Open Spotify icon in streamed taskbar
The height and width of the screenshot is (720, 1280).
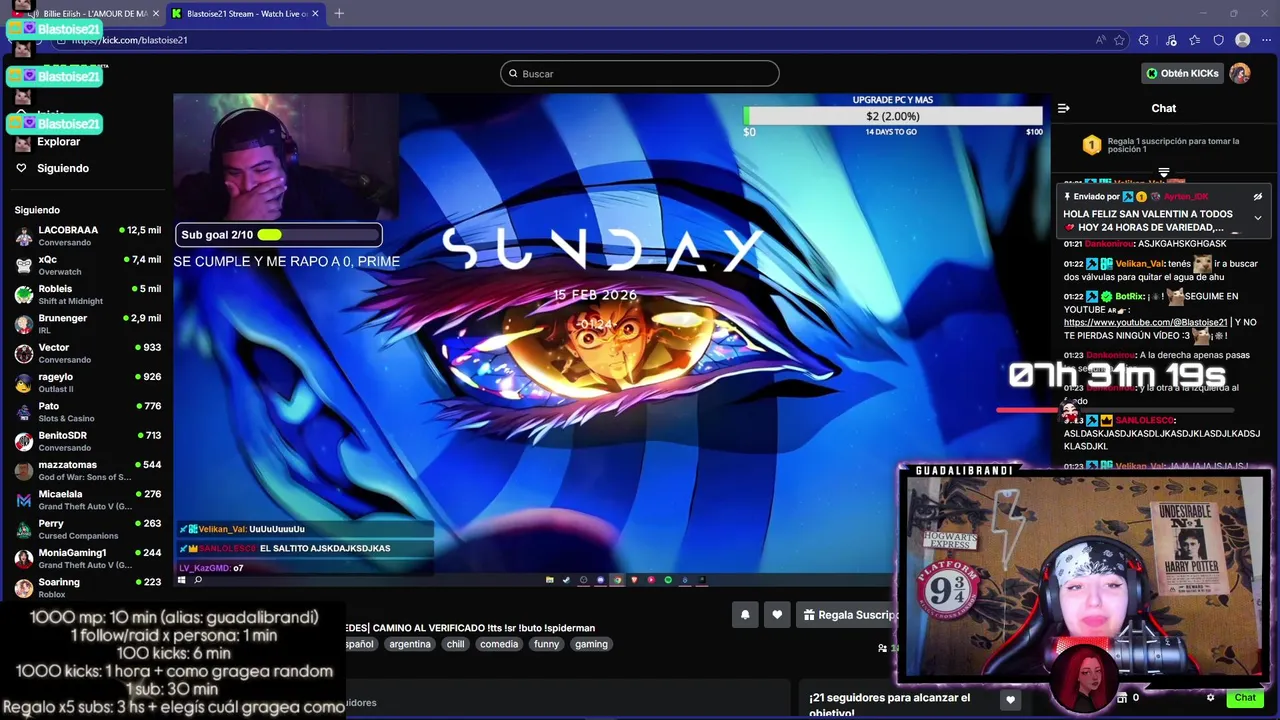coord(668,580)
